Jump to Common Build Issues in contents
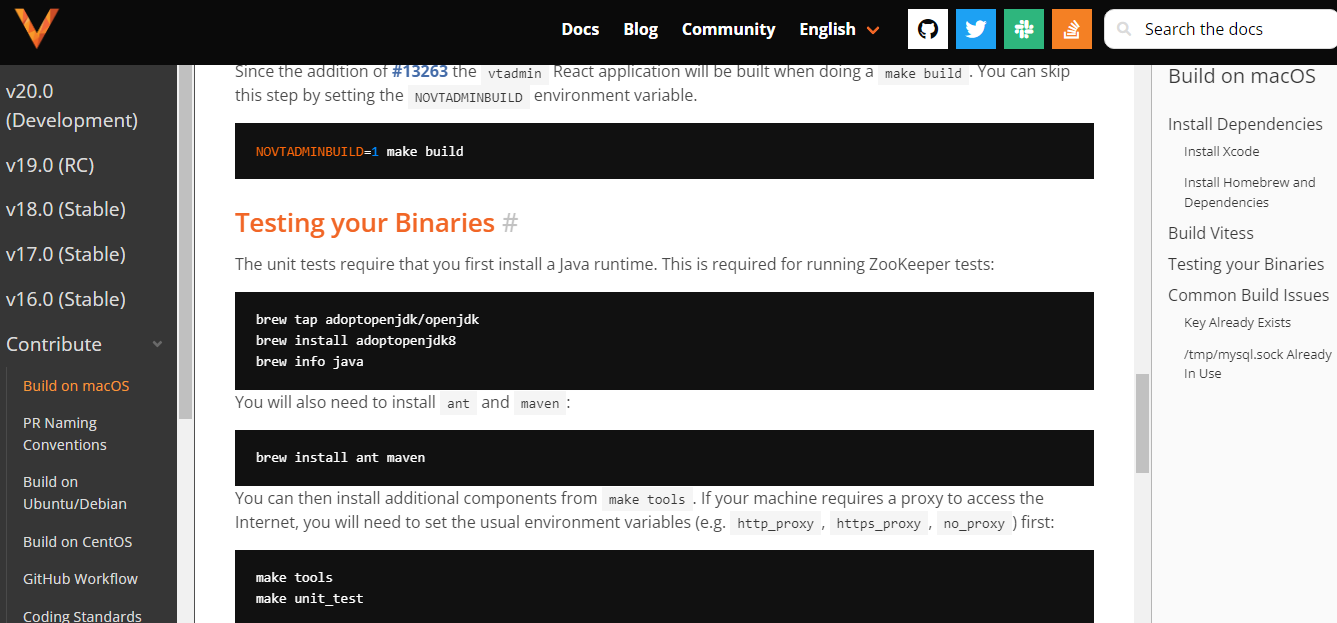This screenshot has height=623, width=1337. 1249,295
